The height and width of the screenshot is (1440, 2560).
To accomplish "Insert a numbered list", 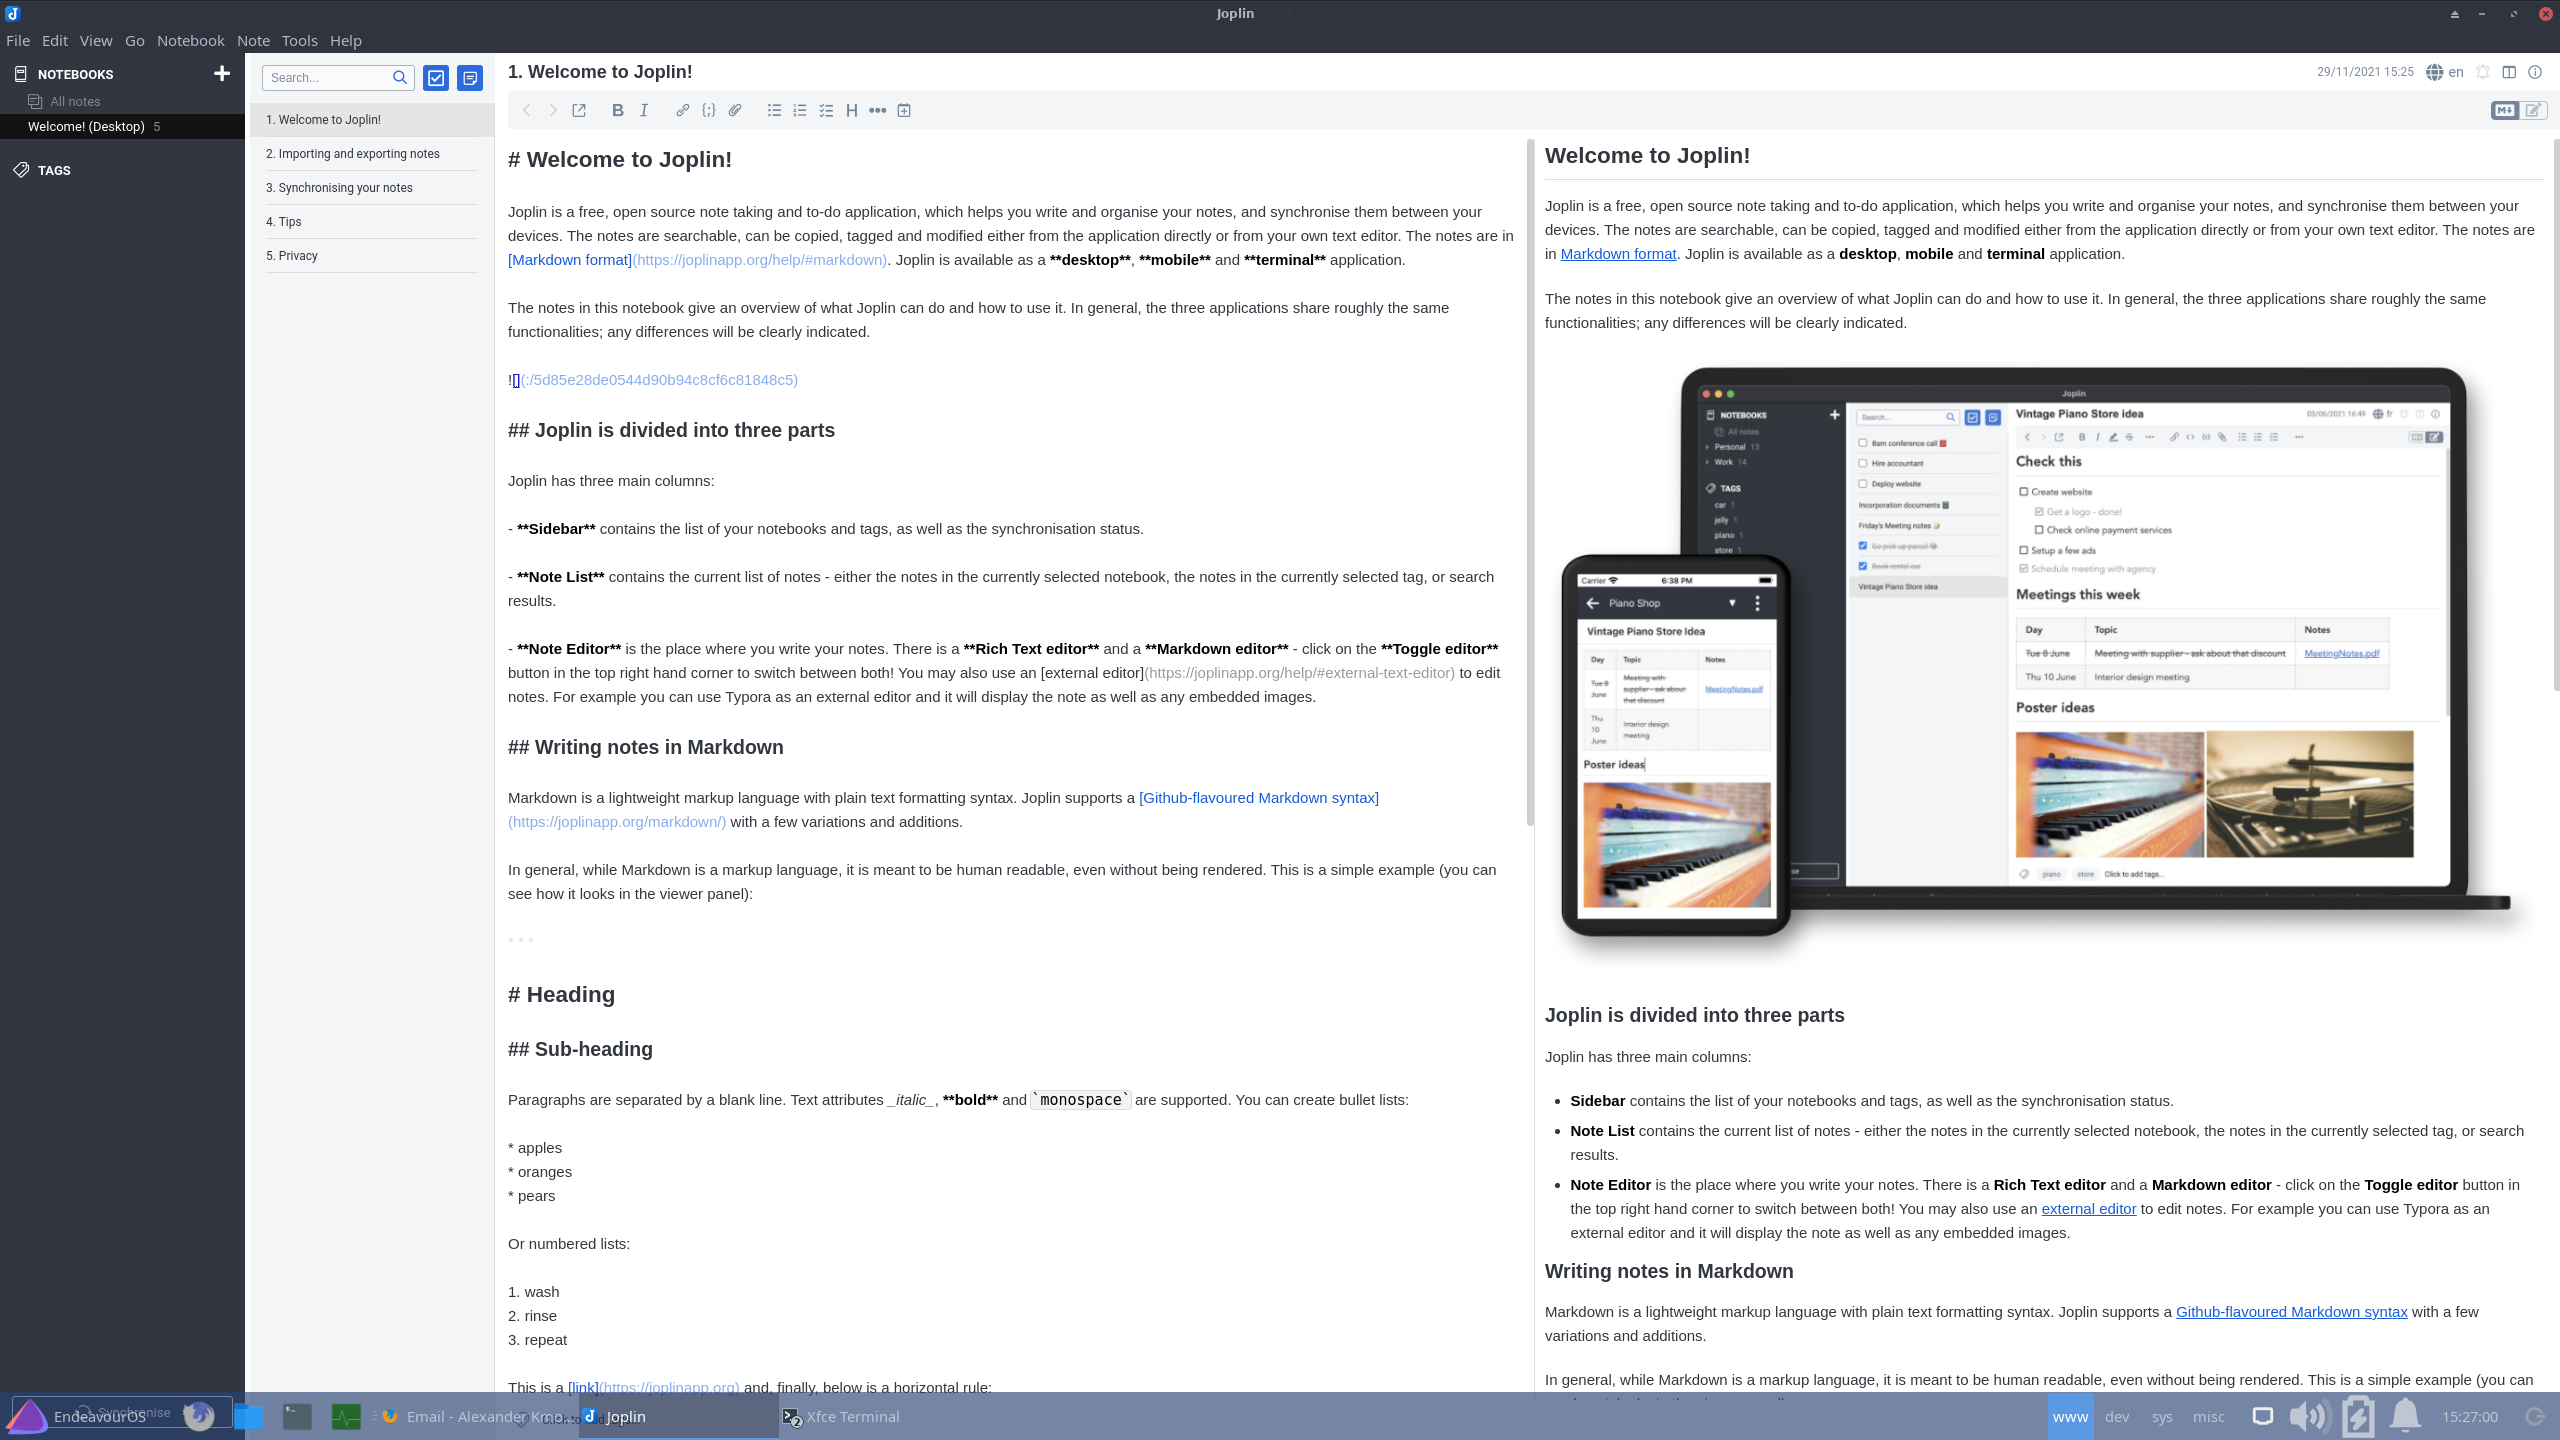I will 800,110.
